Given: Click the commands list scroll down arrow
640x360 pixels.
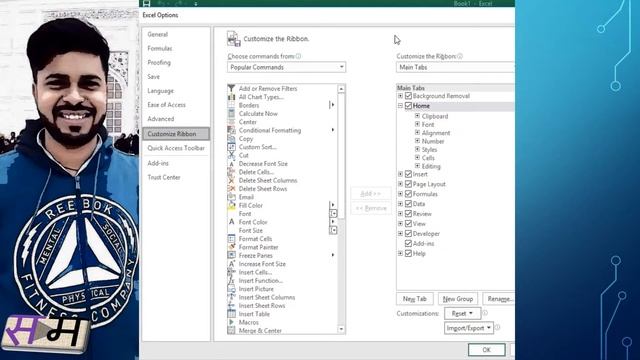Looking at the screenshot, I should click(x=341, y=329).
